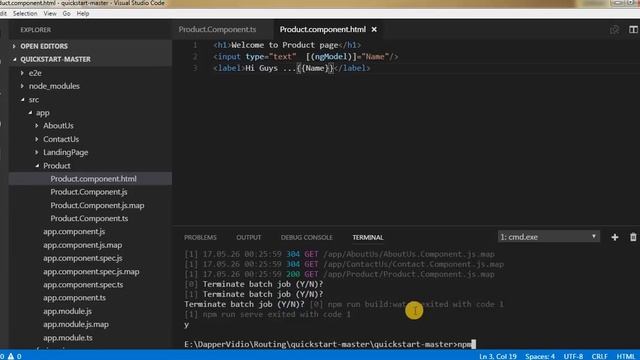
Task: Click code line 3 with label element
Action: click(292, 68)
